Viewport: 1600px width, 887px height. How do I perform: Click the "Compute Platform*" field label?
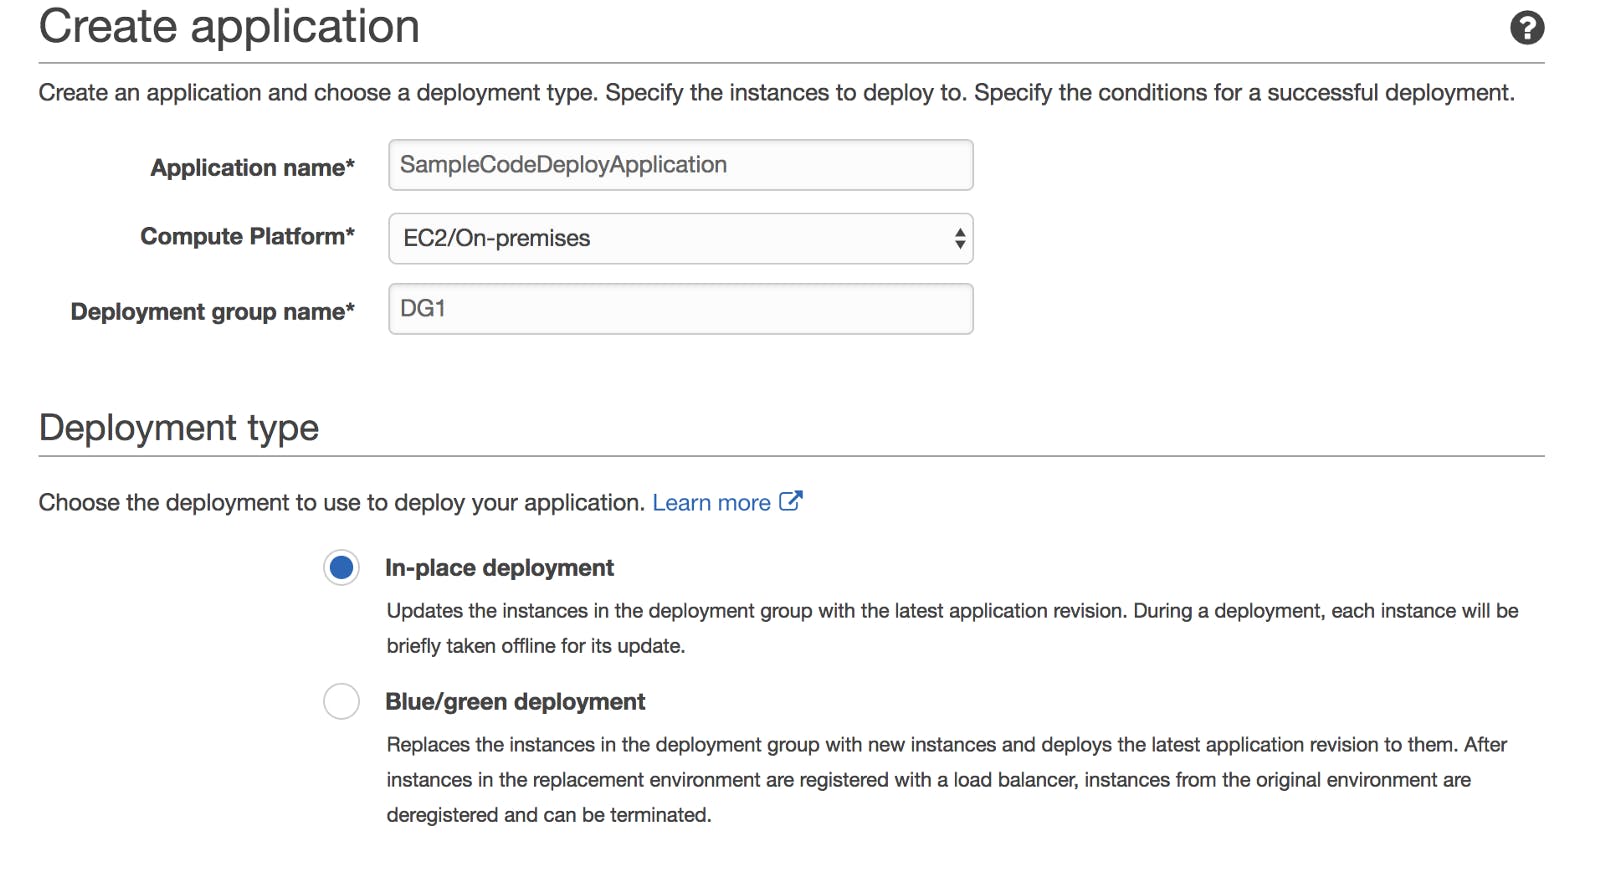click(x=247, y=237)
